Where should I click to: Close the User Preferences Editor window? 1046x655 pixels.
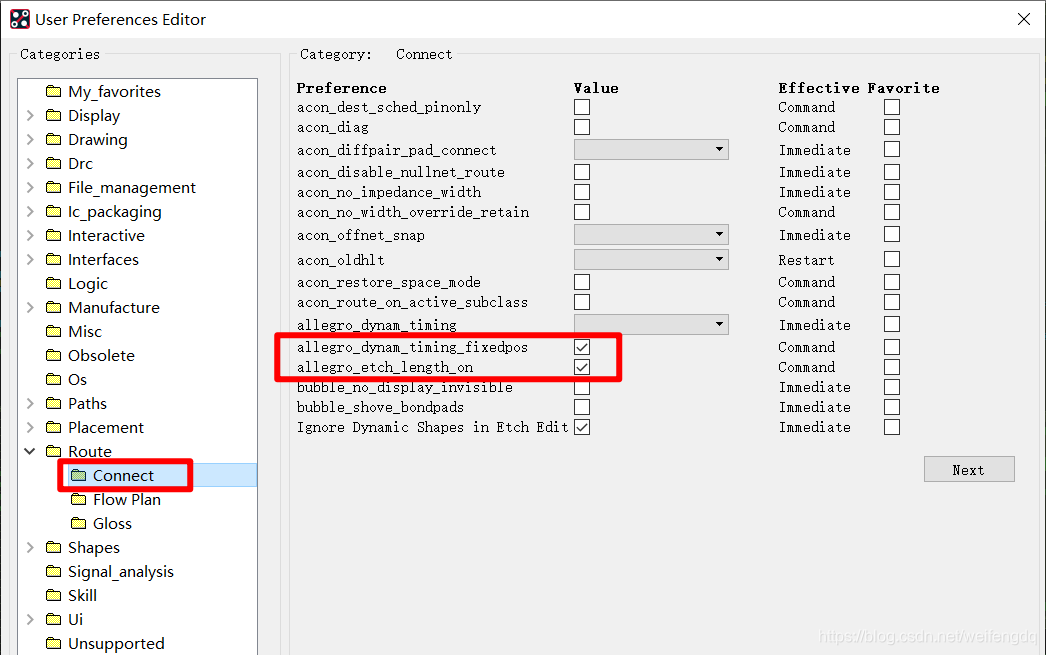click(1023, 19)
